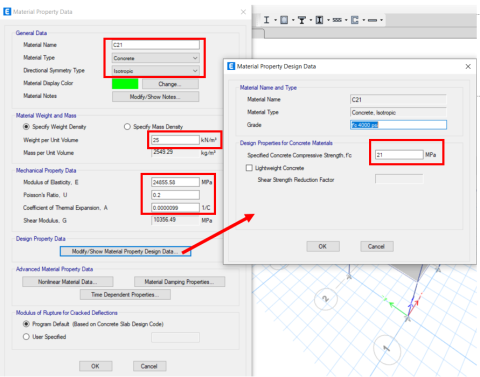The height and width of the screenshot is (377, 480).
Task: Click the steel I-beam design toolbar icon
Action: (266, 20)
